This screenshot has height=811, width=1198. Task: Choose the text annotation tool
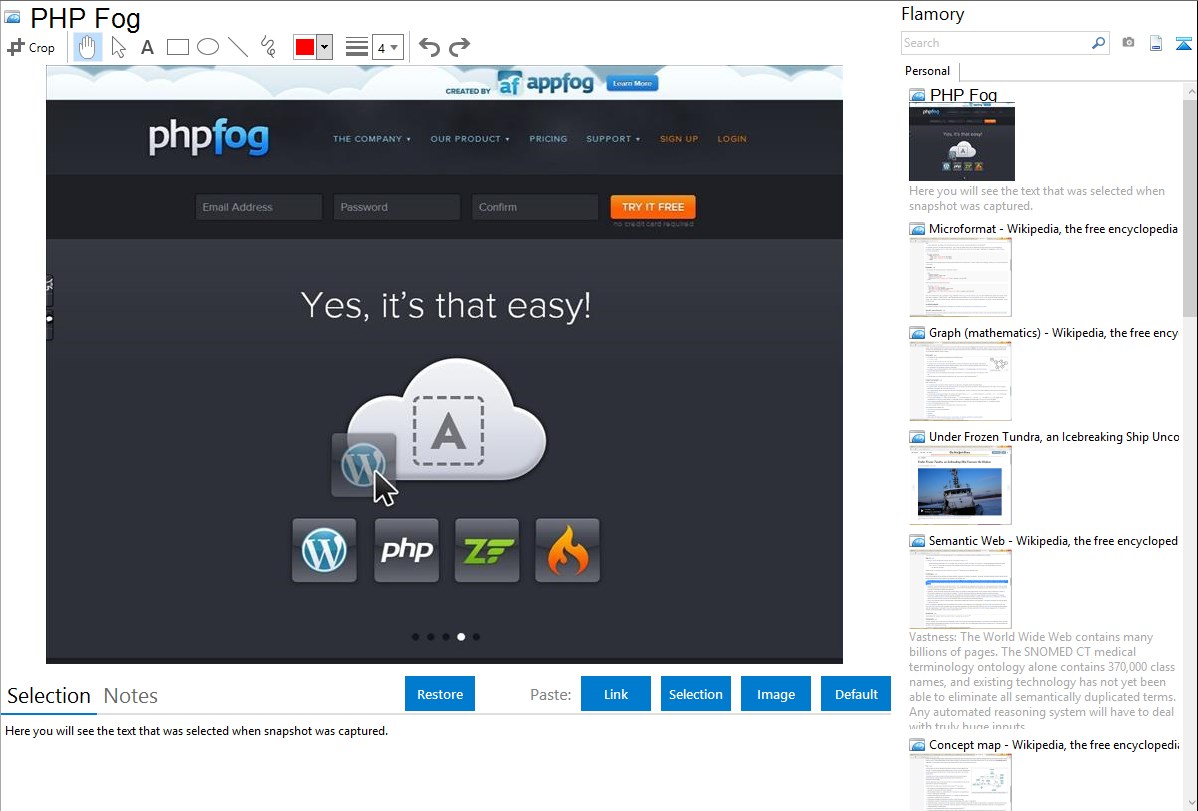[x=147, y=47]
